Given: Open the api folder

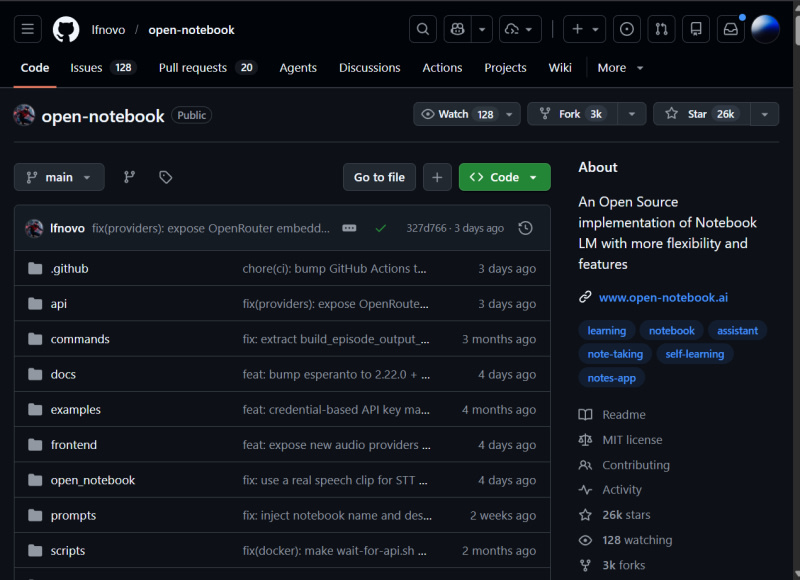Looking at the screenshot, I should point(59,304).
